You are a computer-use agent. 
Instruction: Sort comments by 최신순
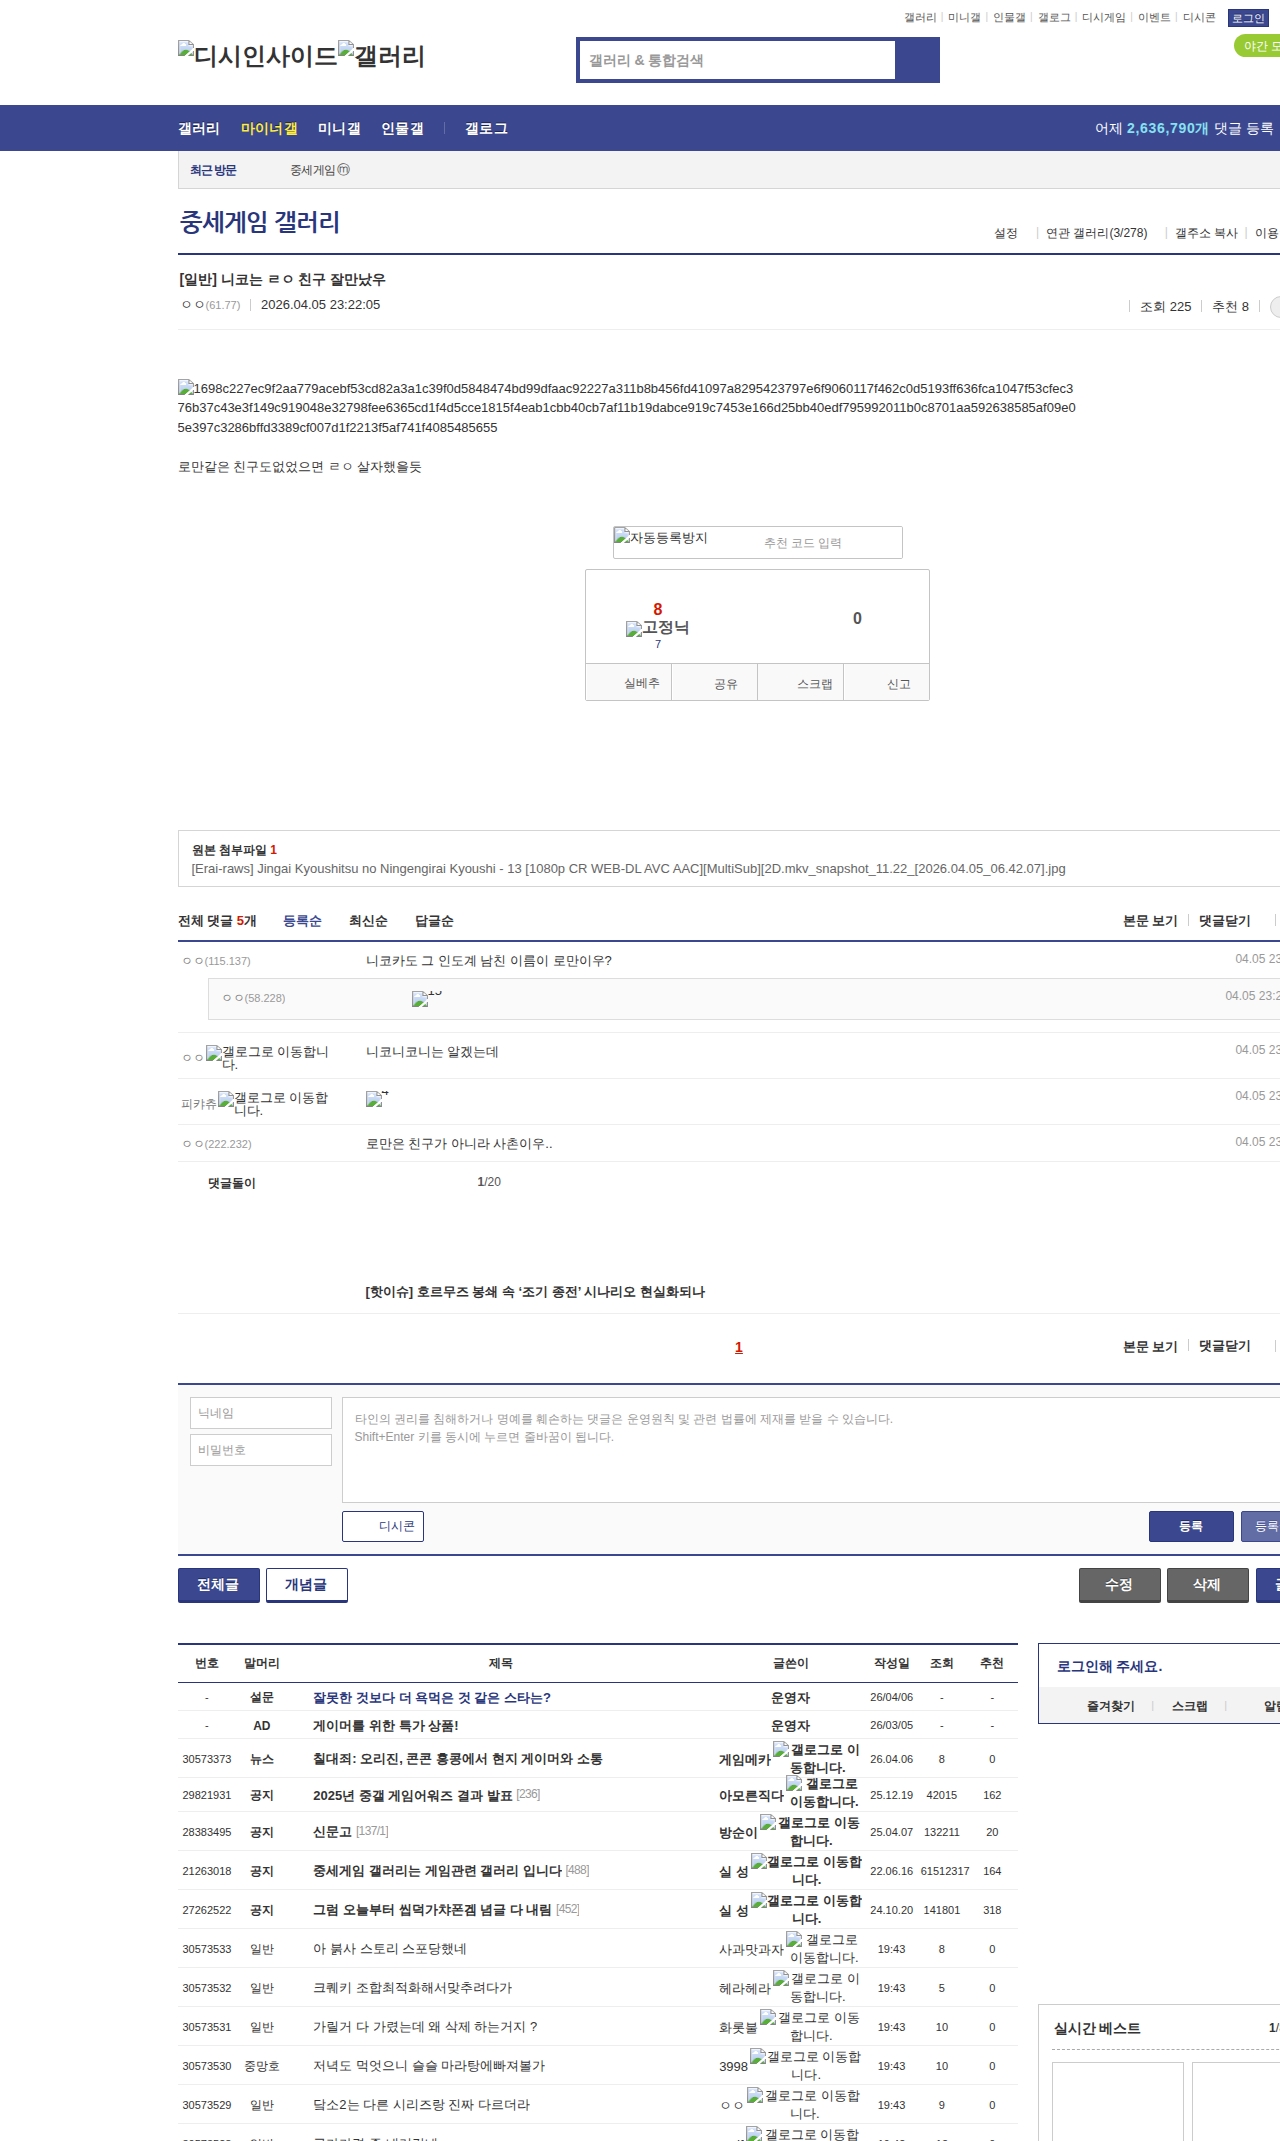[x=368, y=921]
